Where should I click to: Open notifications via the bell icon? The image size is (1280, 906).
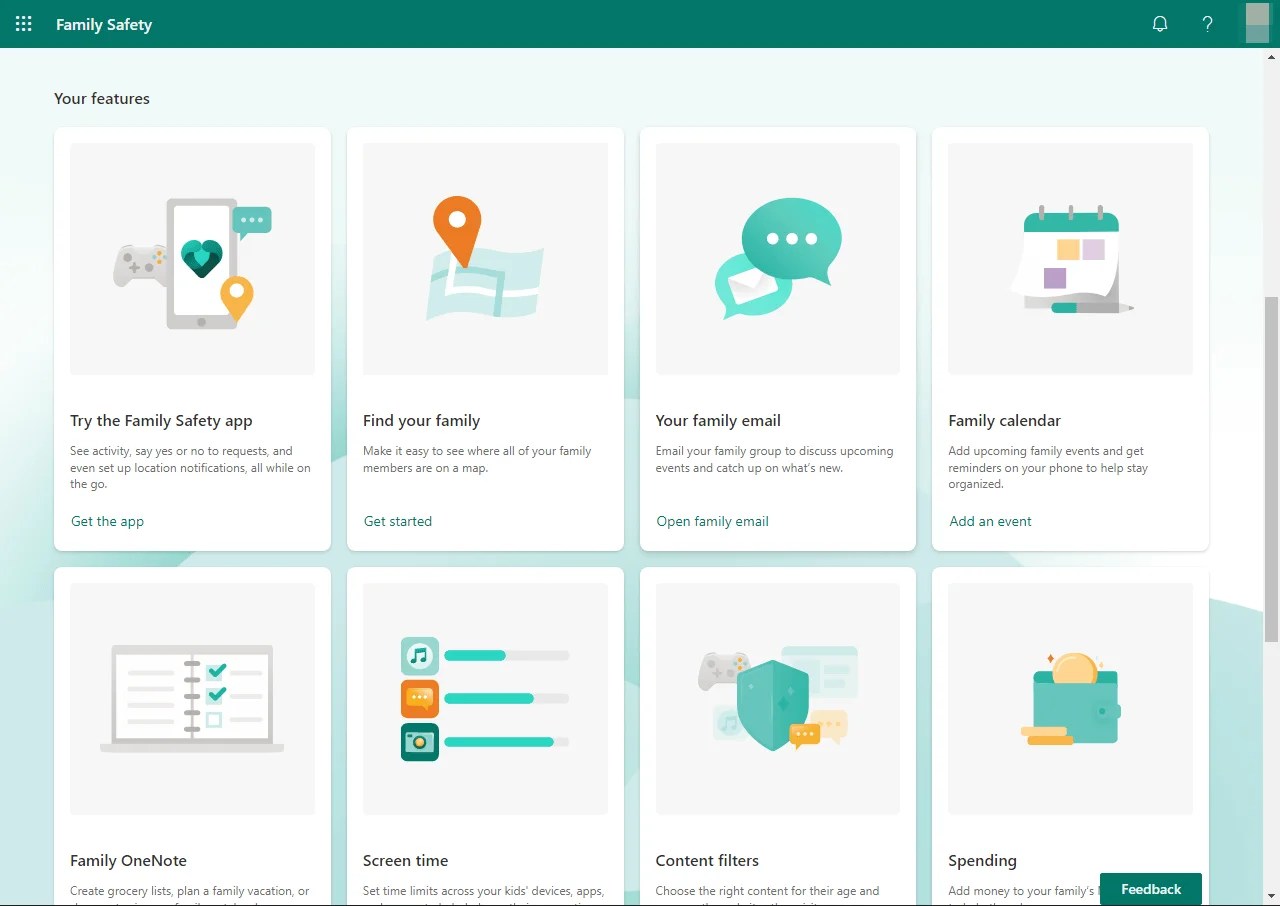[1160, 23]
